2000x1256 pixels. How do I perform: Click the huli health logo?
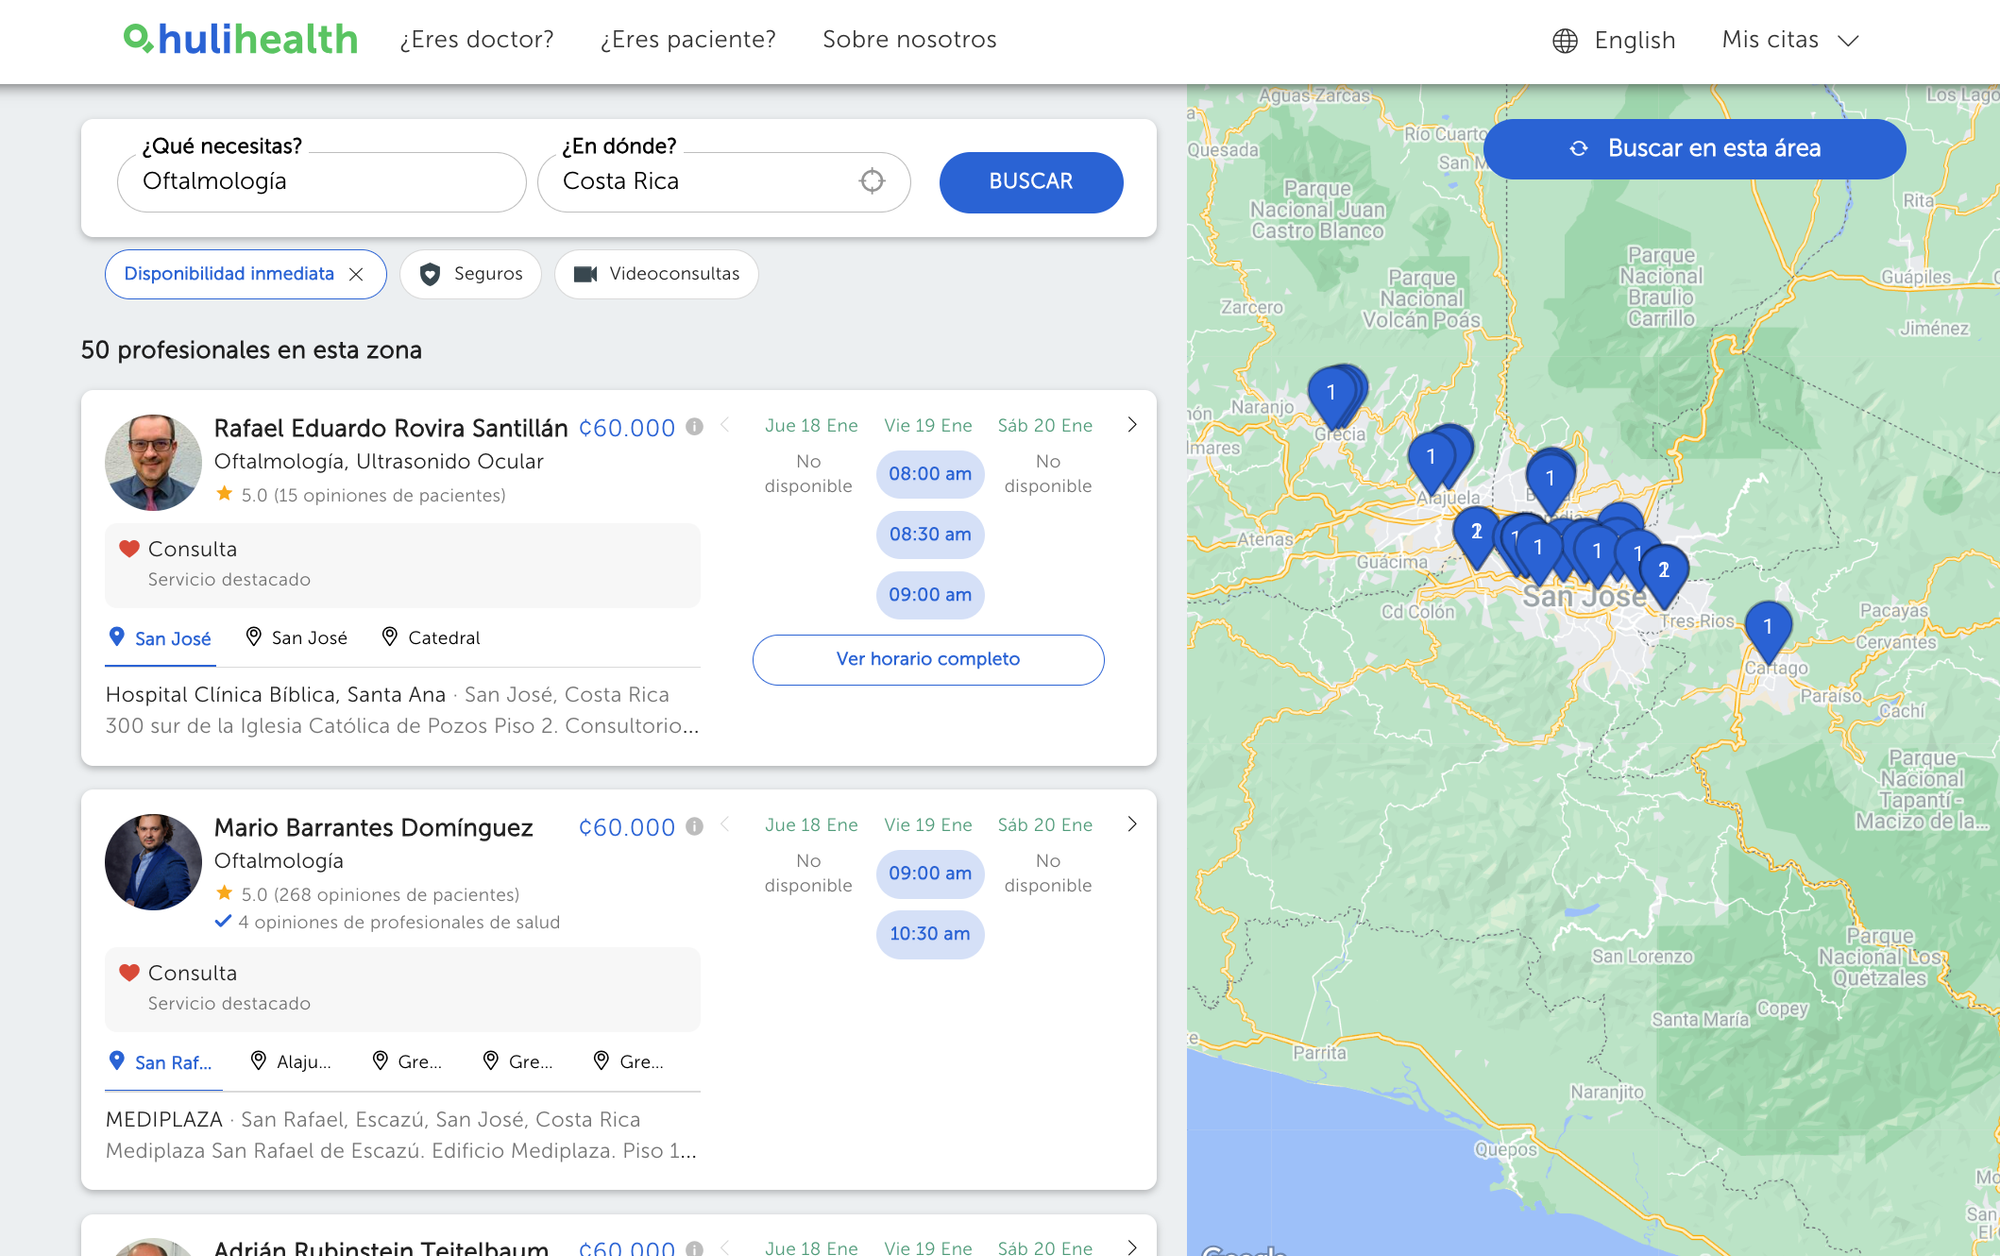coord(240,39)
